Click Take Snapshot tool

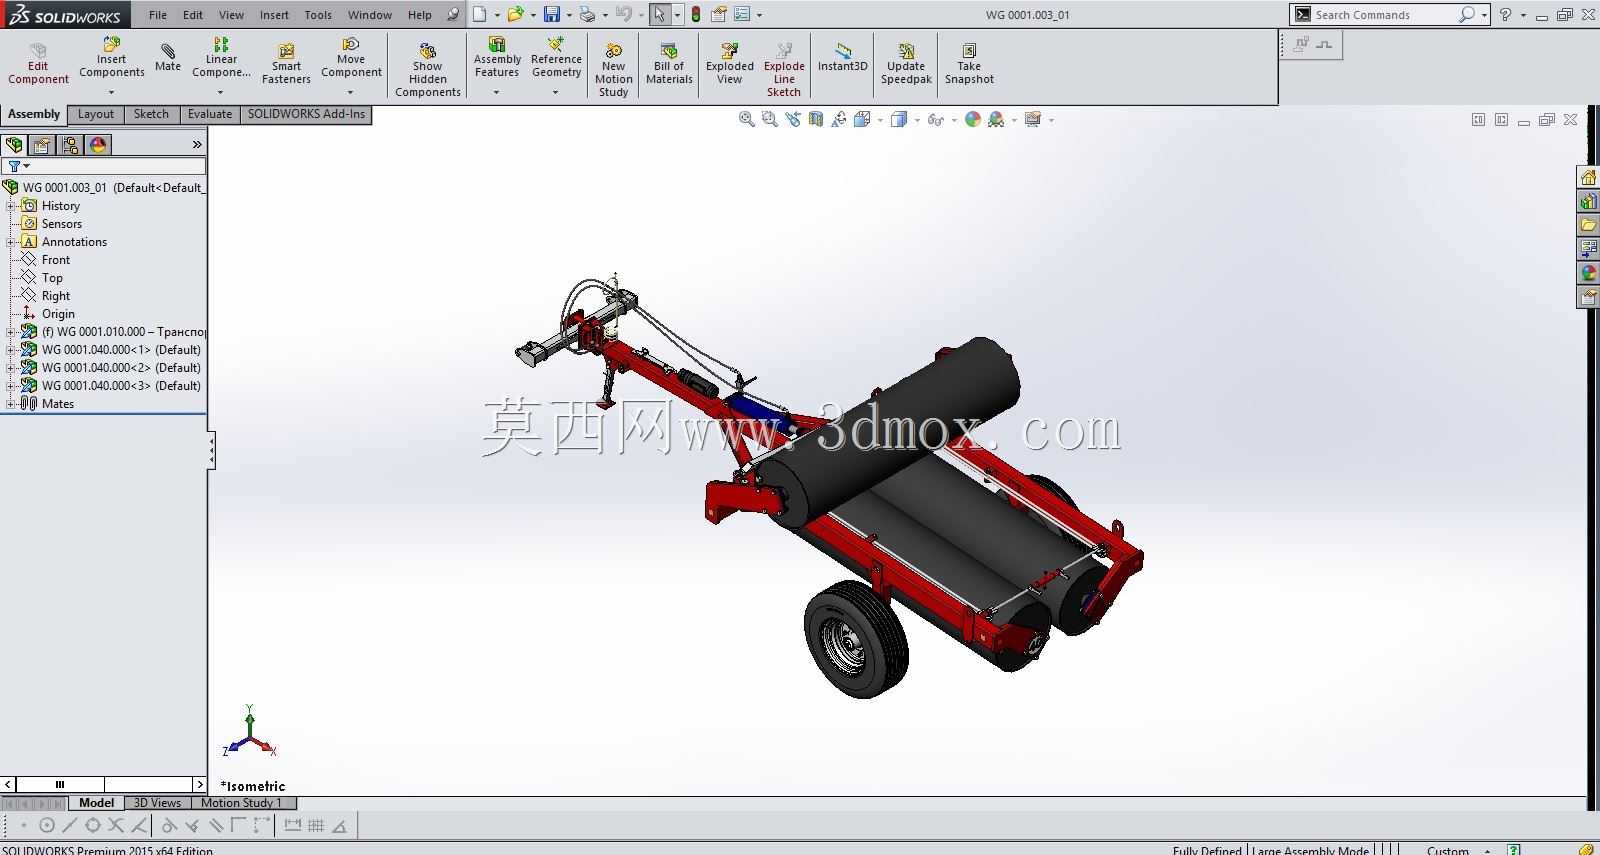pos(969,64)
